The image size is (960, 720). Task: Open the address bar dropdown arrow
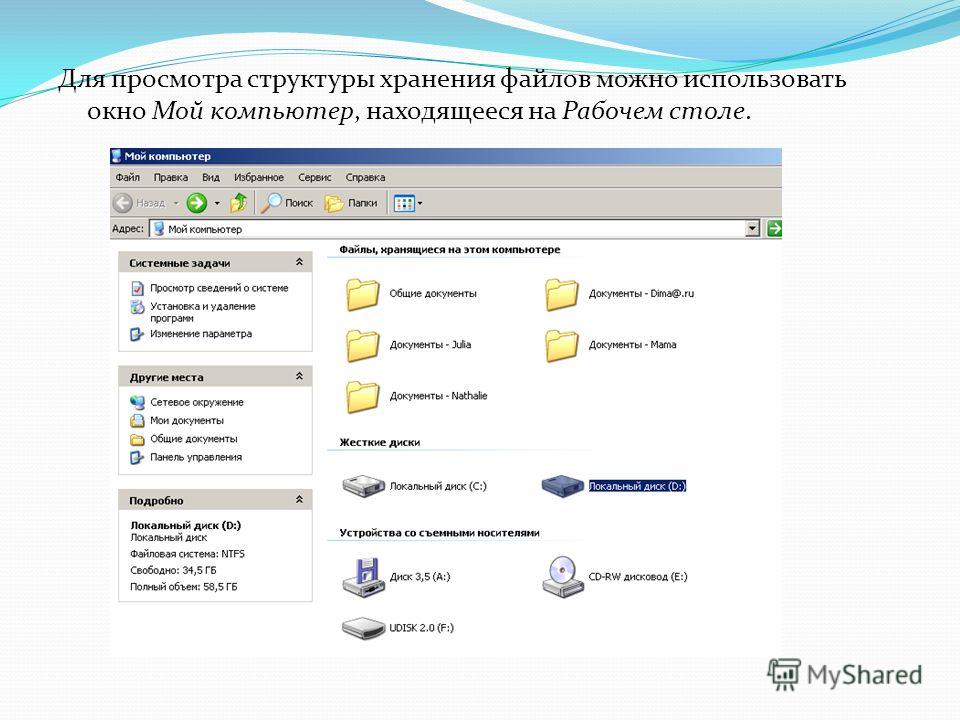[x=752, y=228]
